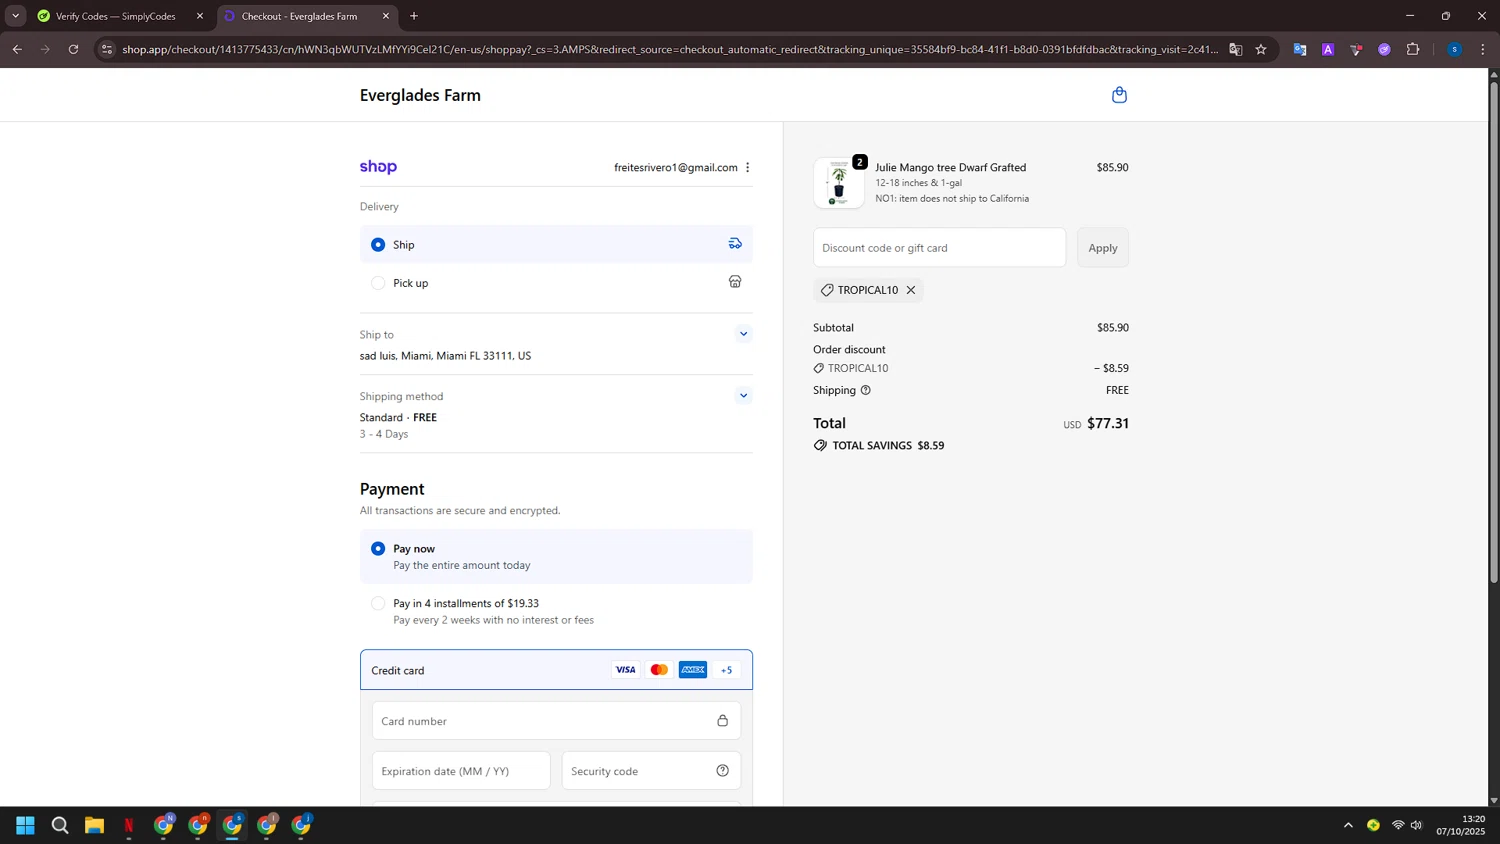The width and height of the screenshot is (1500, 844).
Task: Expand the Ship to address section
Action: click(x=743, y=334)
